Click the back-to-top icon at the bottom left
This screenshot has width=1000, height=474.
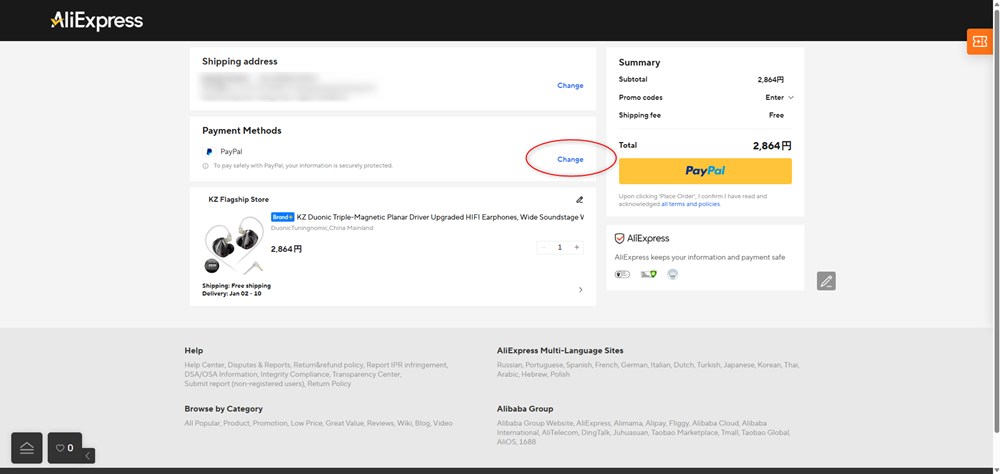click(27, 448)
